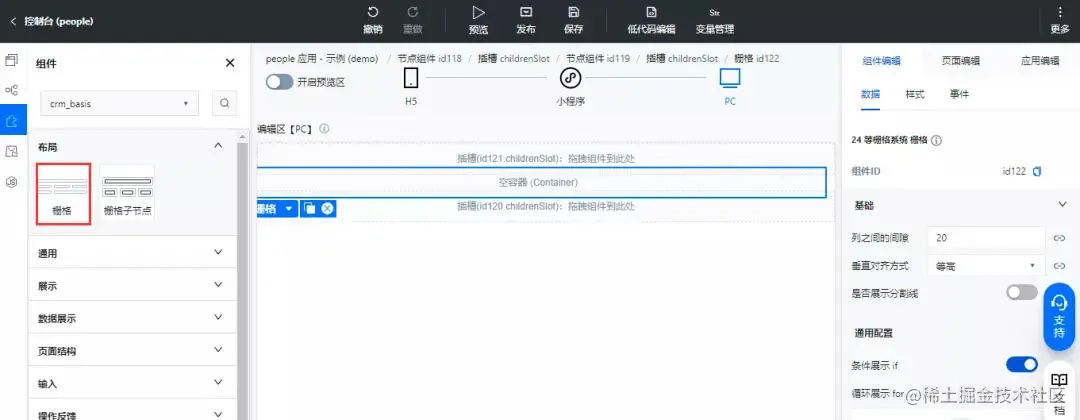
Task: Switch to 事件 sub-tab
Action: pyautogui.click(x=959, y=94)
